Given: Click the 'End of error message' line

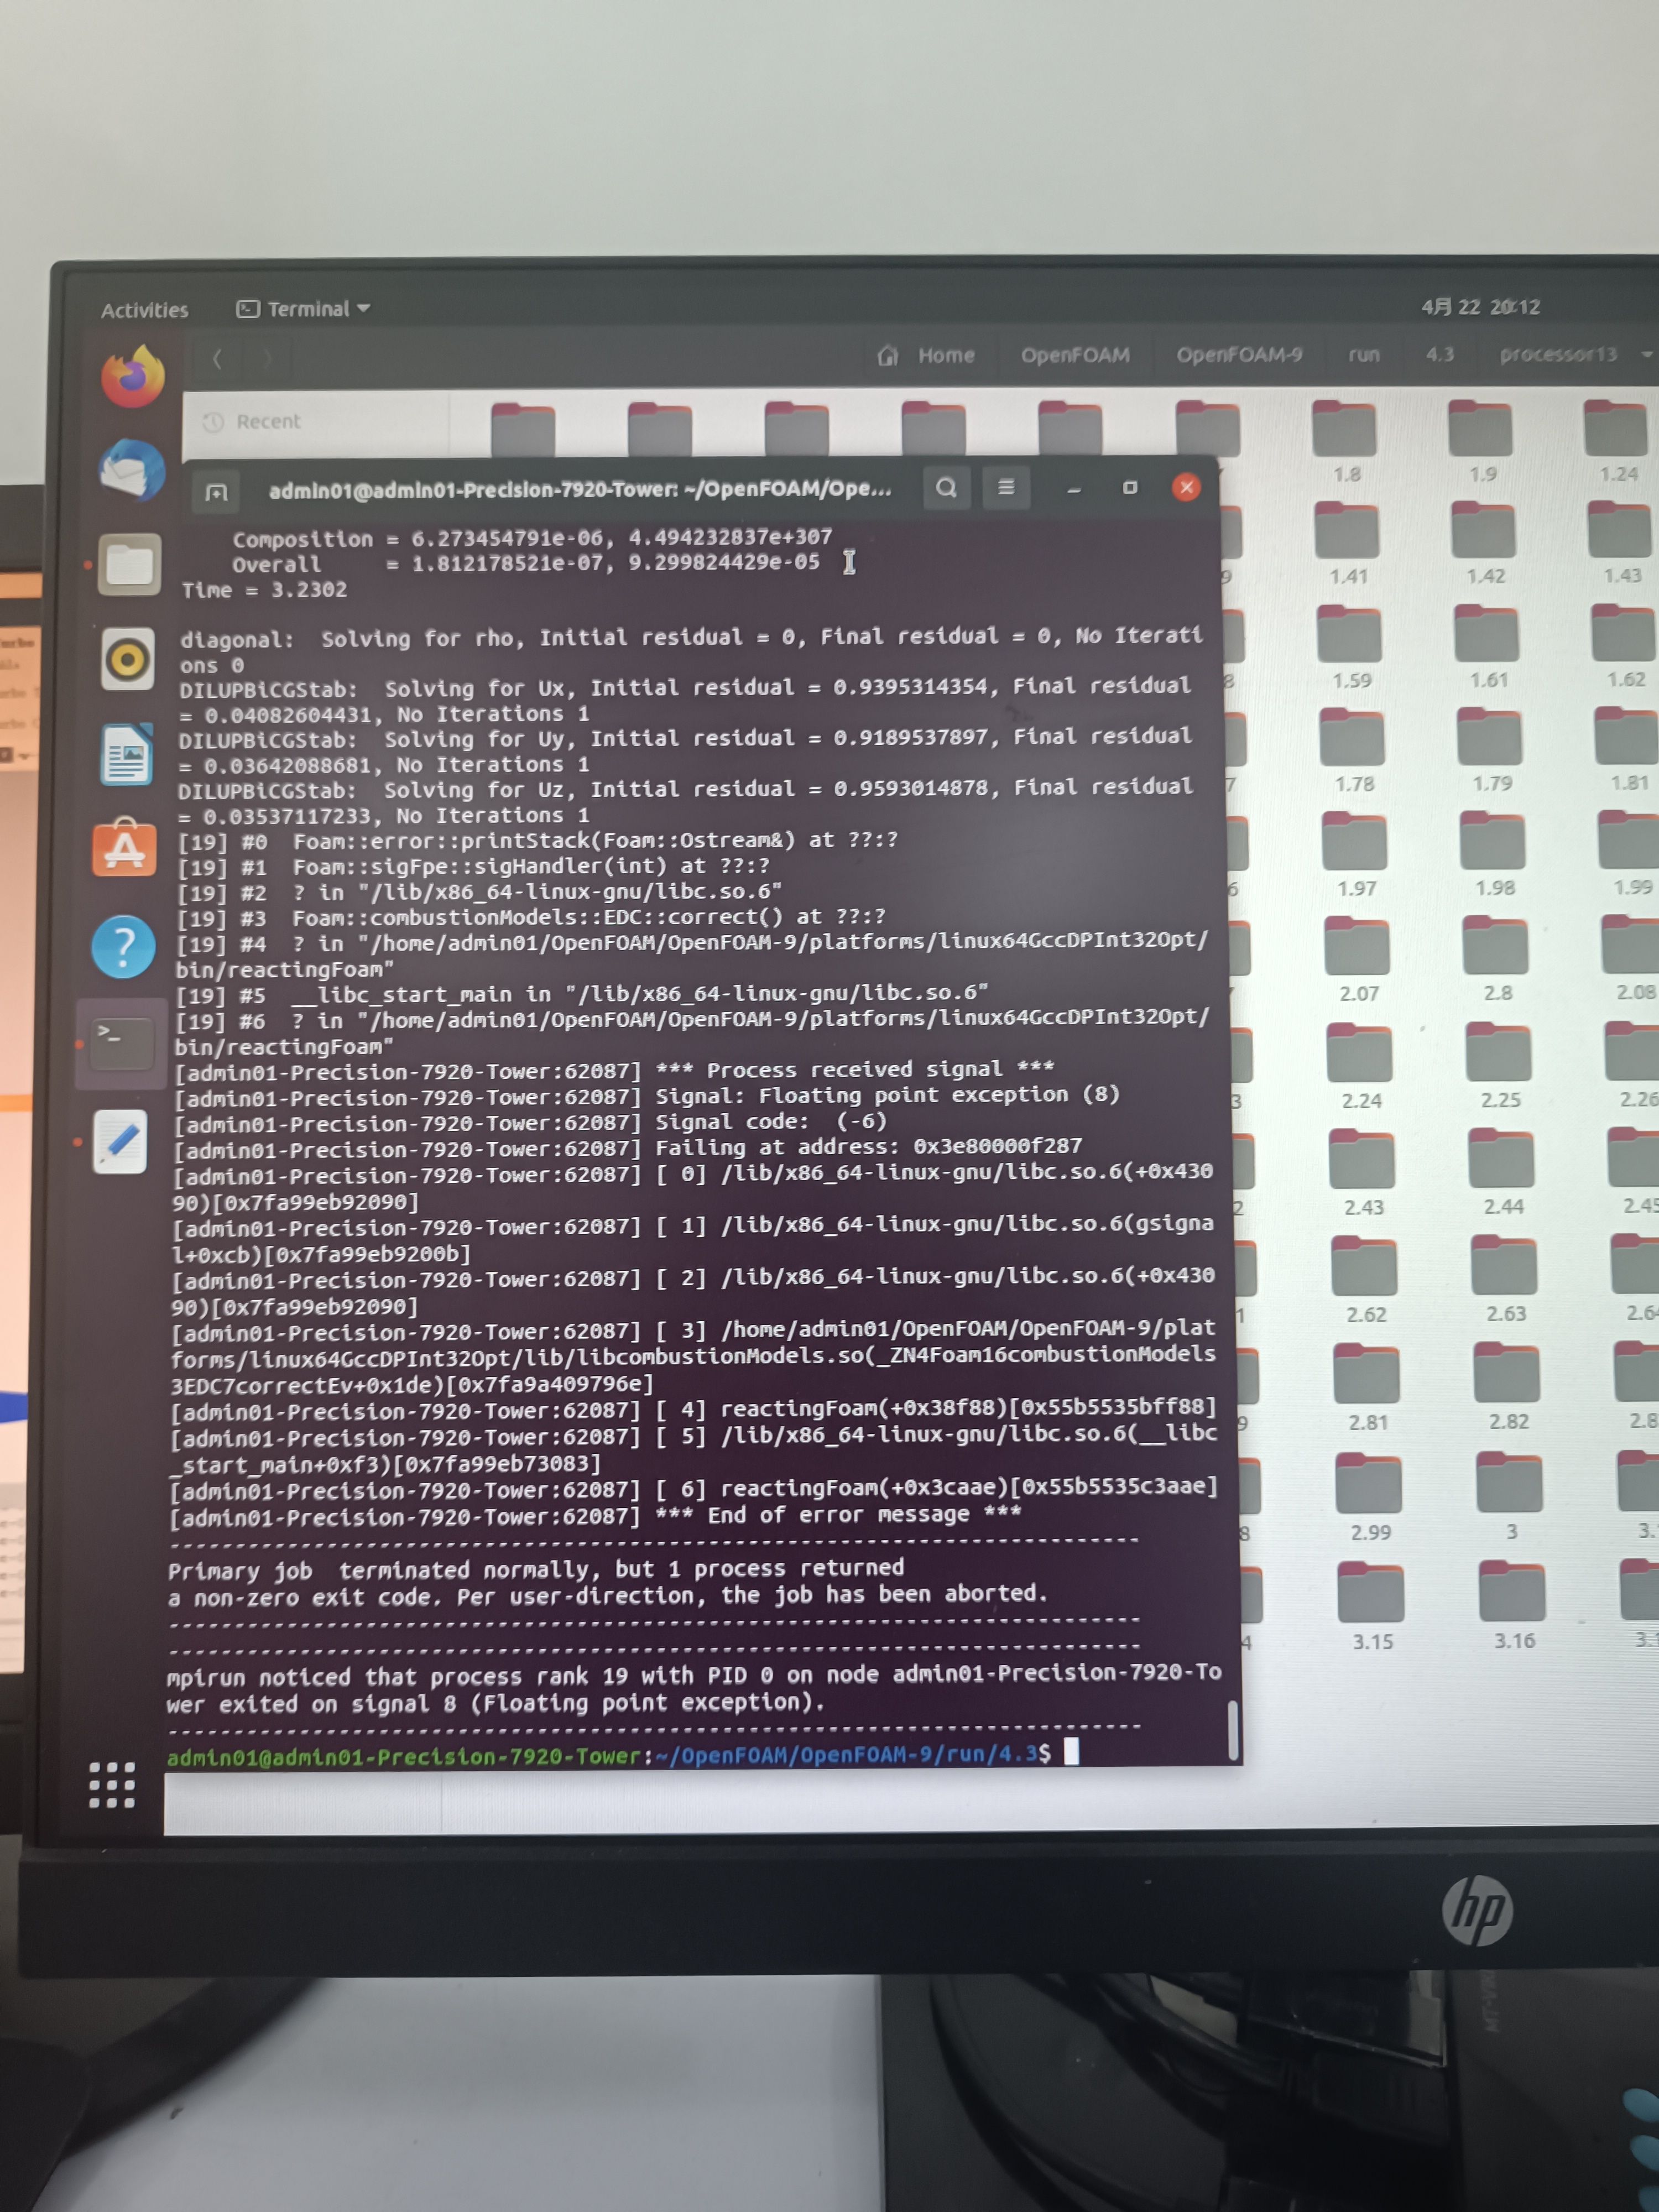Looking at the screenshot, I should click(595, 1517).
